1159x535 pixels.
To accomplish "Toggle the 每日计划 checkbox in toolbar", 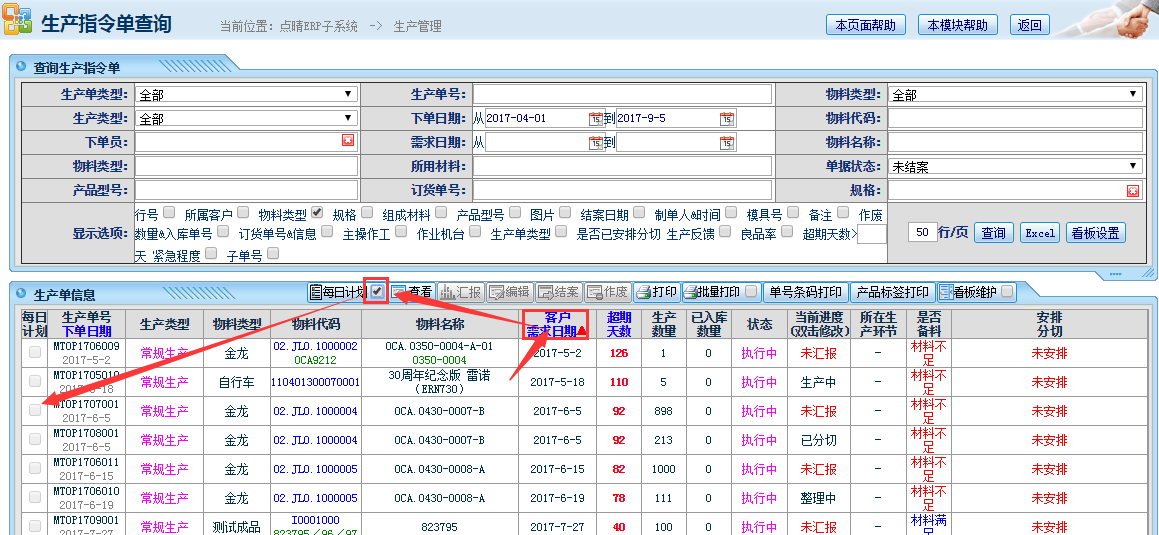I will pyautogui.click(x=376, y=291).
